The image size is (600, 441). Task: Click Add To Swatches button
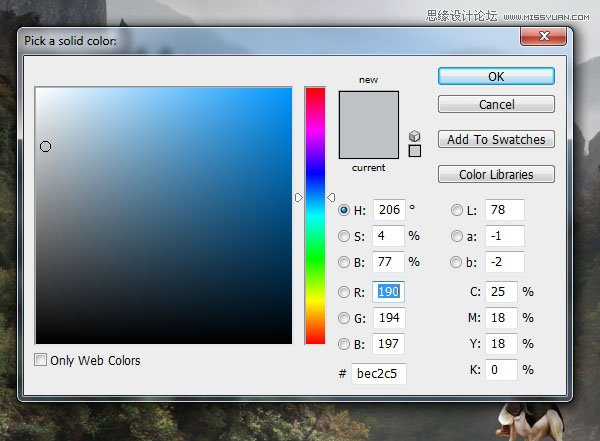click(x=496, y=139)
